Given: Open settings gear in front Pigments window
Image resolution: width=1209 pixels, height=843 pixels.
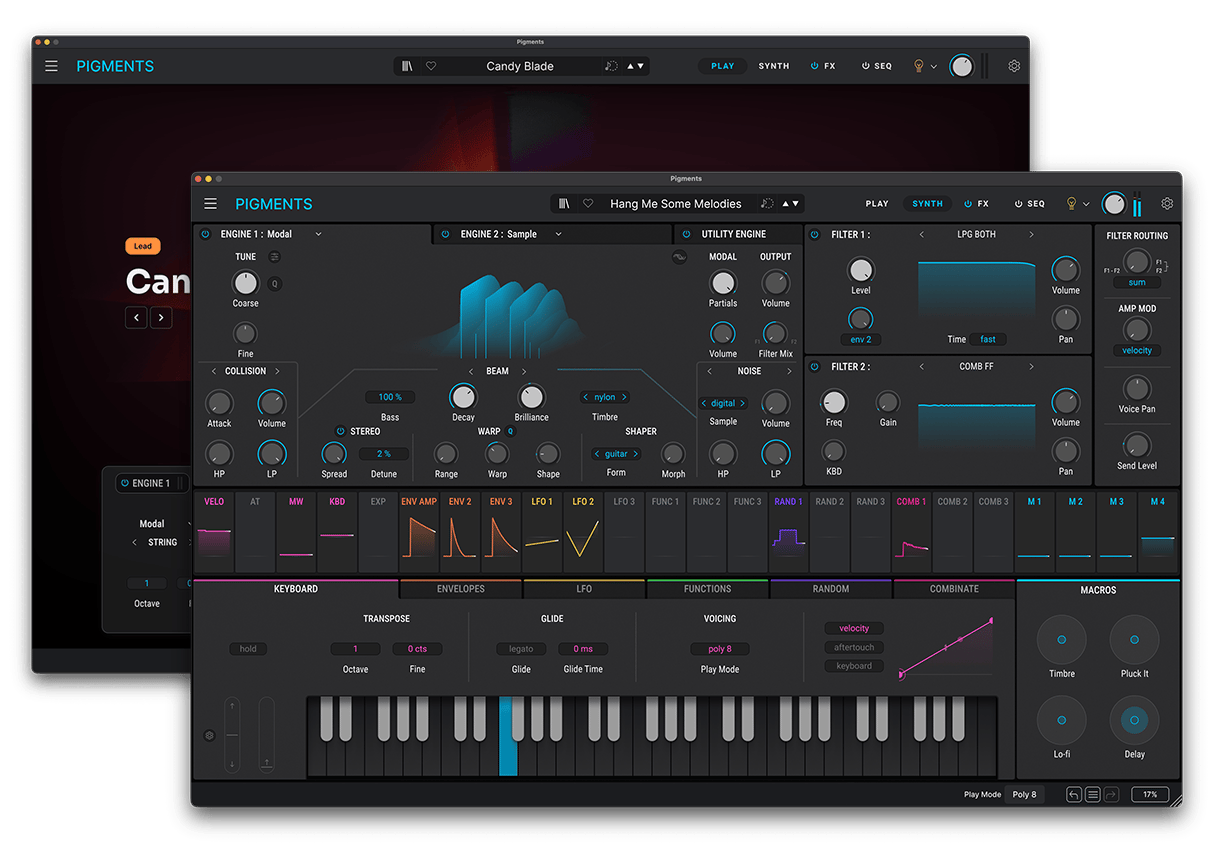Looking at the screenshot, I should click(x=1167, y=204).
